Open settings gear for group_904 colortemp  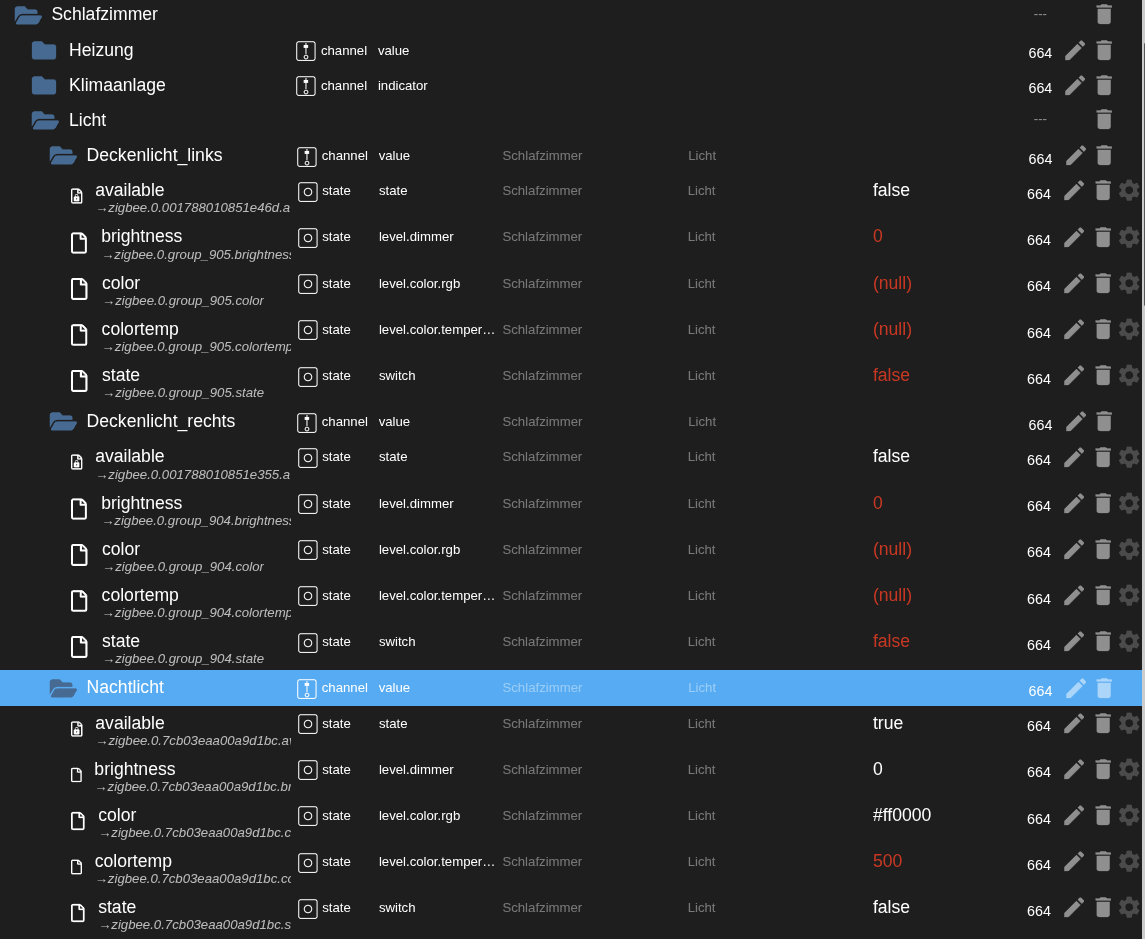point(1129,596)
